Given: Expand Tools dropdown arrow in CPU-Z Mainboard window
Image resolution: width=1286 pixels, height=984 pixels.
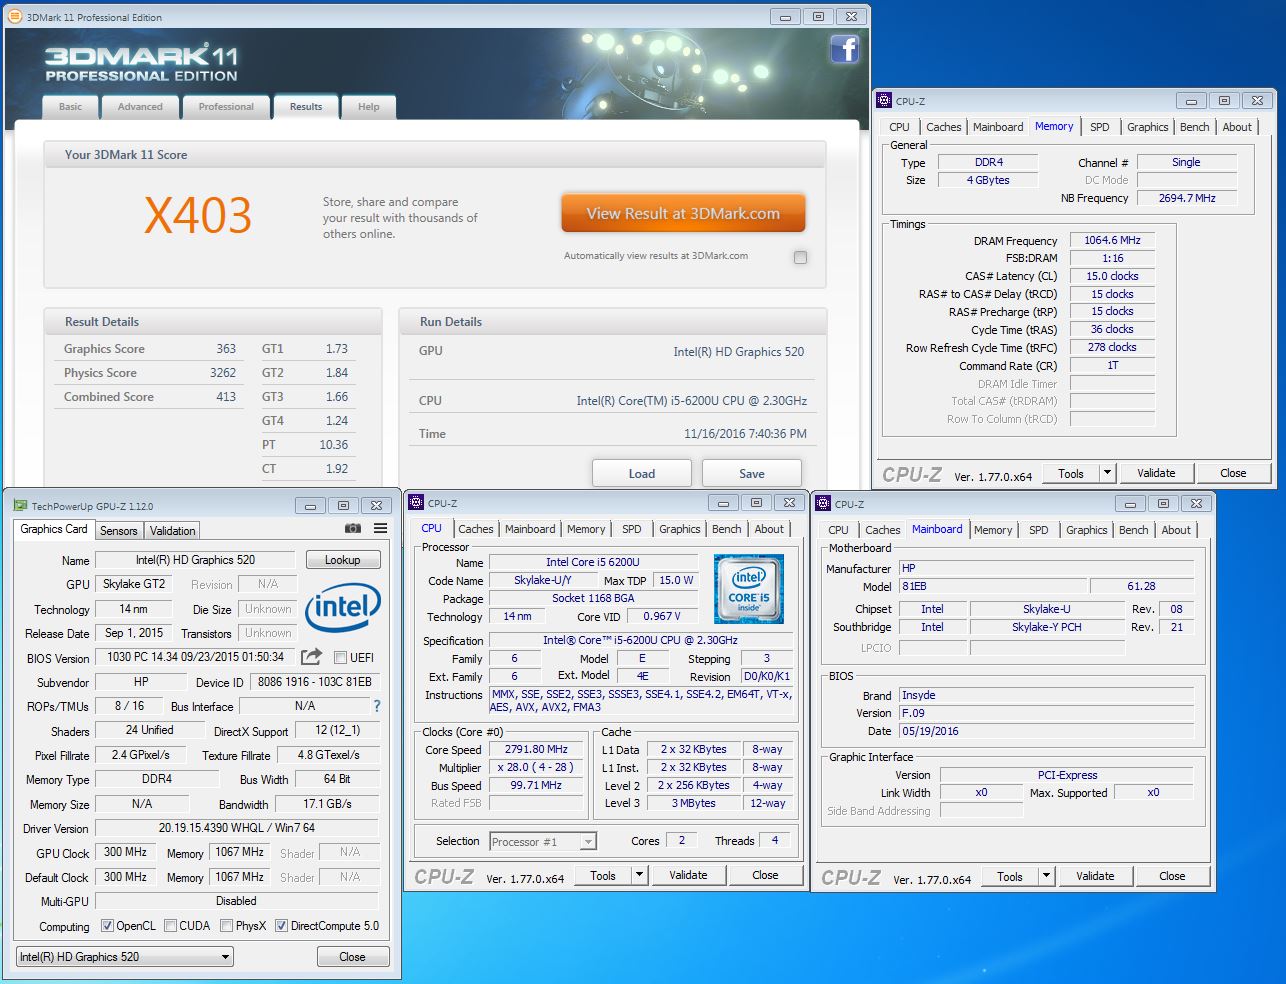Looking at the screenshot, I should pyautogui.click(x=1047, y=876).
